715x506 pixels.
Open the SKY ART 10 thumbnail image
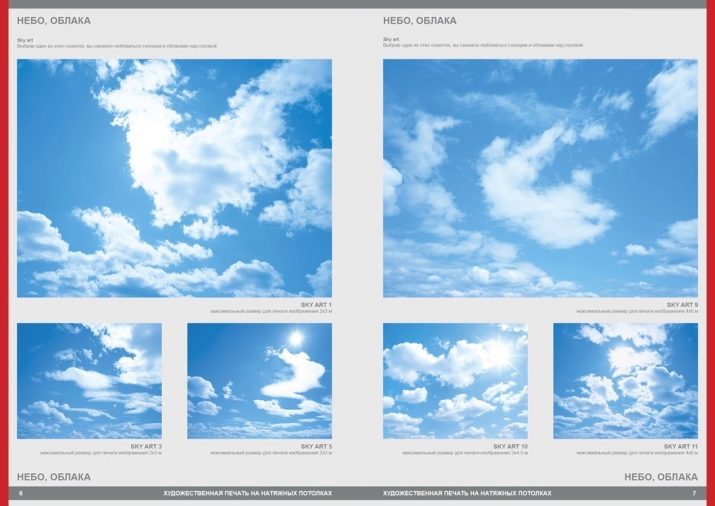[x=455, y=380]
